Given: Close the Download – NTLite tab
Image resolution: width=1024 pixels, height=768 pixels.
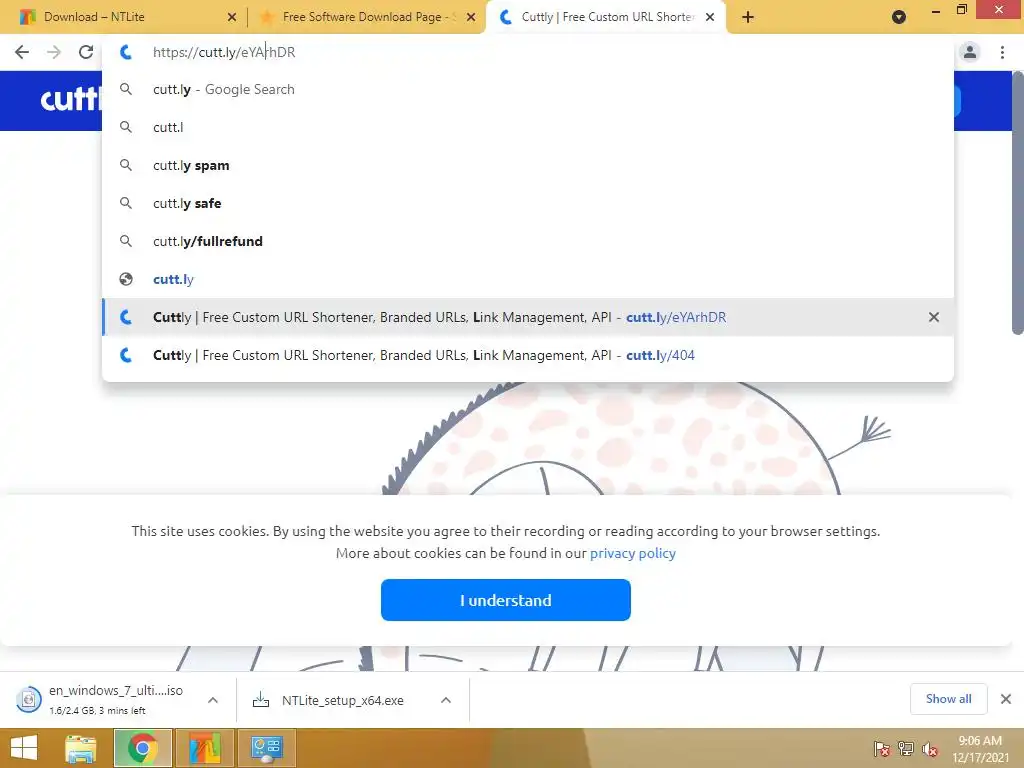Looking at the screenshot, I should click(x=231, y=17).
